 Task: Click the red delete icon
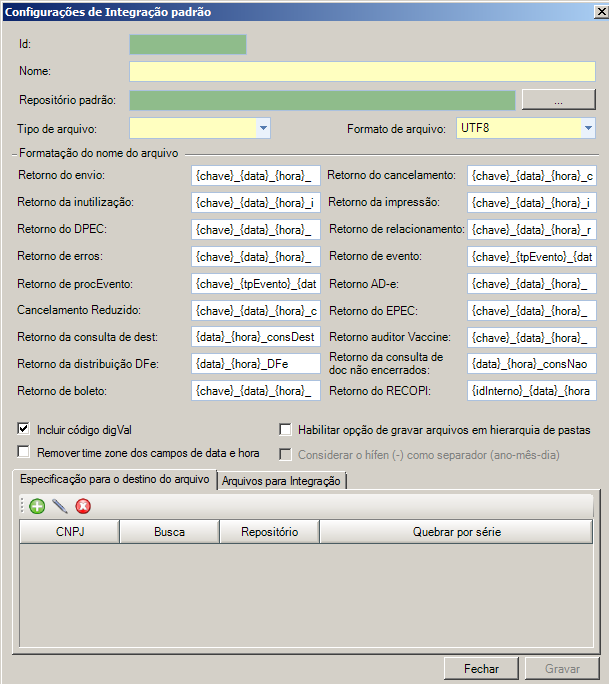point(83,506)
